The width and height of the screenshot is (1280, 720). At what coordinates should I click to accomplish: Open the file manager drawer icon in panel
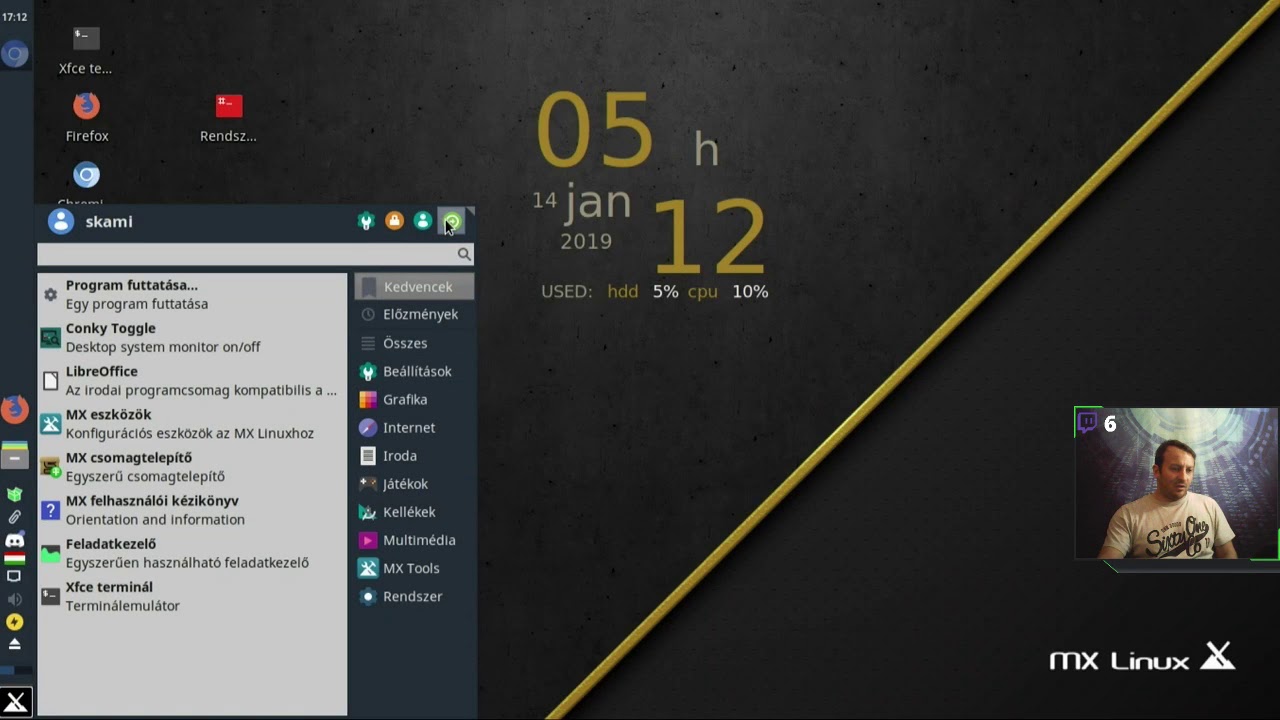[x=15, y=455]
